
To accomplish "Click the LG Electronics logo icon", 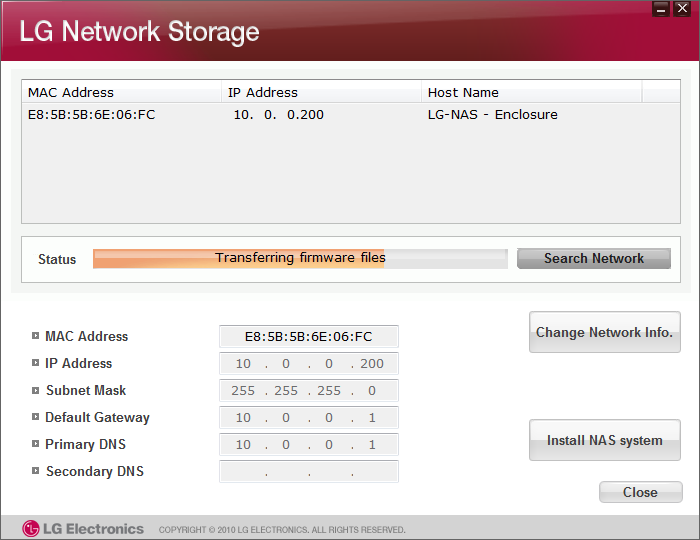I will [x=31, y=529].
